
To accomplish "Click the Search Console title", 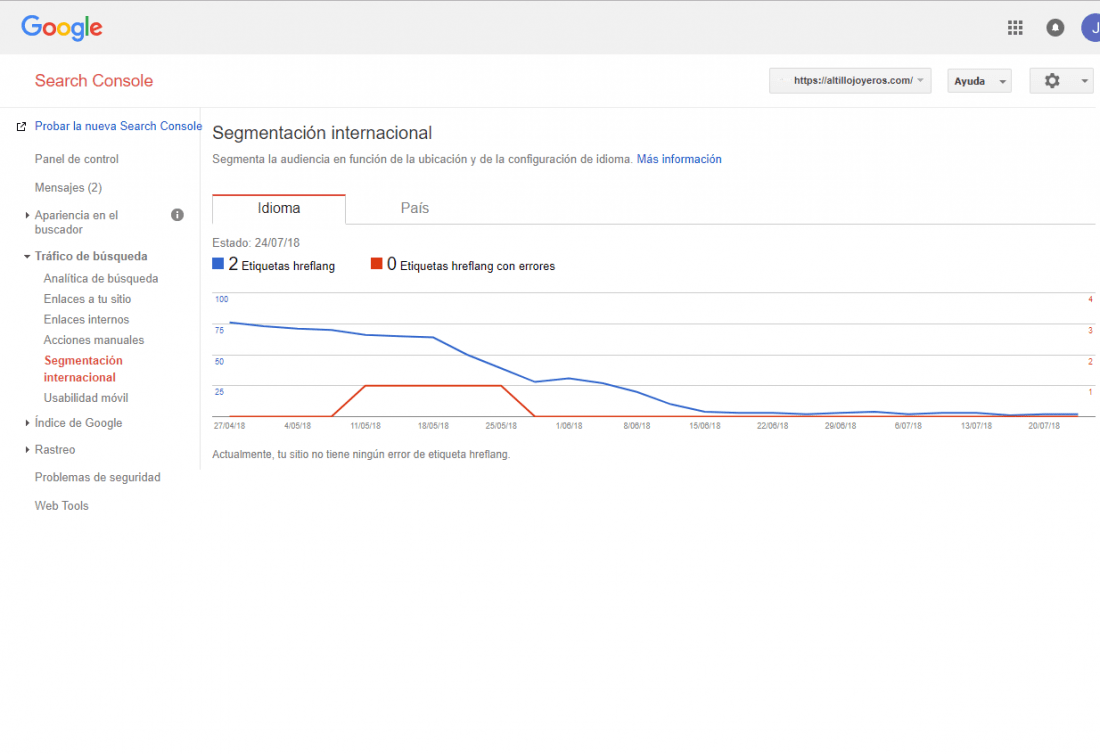I will 94,81.
